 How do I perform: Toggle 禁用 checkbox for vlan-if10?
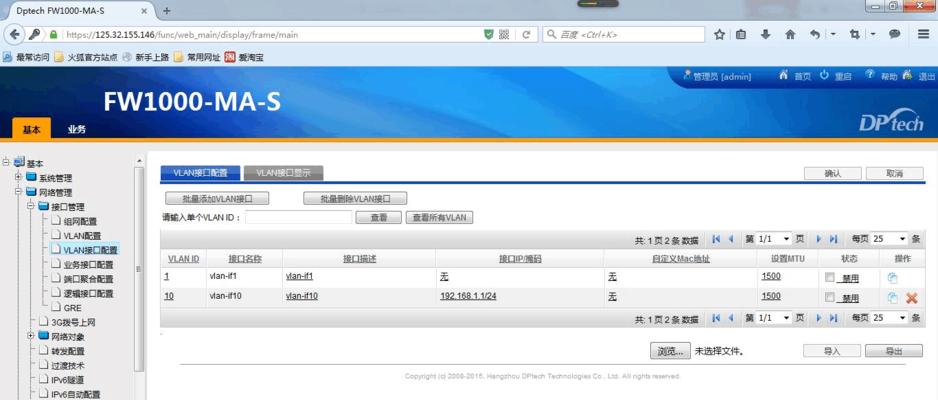tap(829, 297)
